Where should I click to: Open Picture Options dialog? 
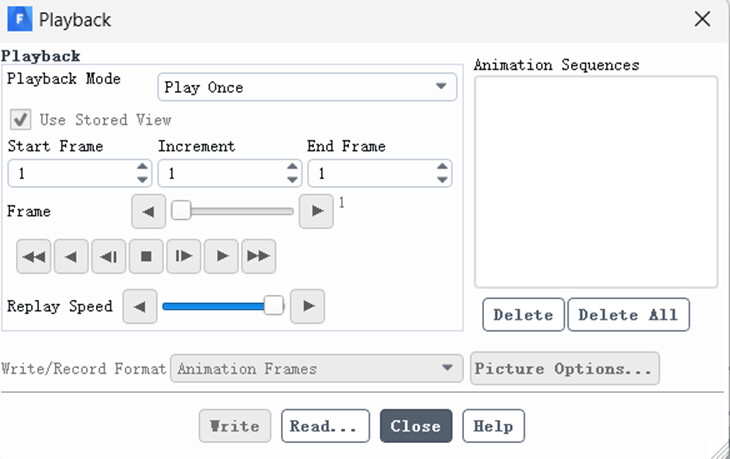click(564, 369)
